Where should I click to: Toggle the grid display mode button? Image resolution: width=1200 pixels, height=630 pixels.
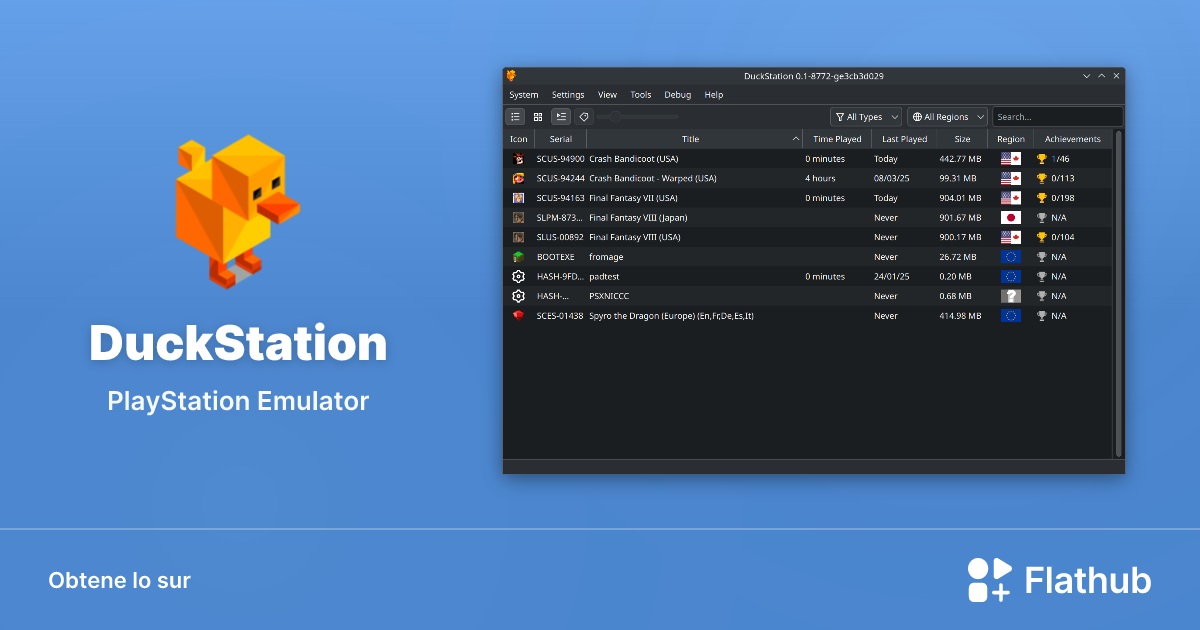pyautogui.click(x=538, y=116)
